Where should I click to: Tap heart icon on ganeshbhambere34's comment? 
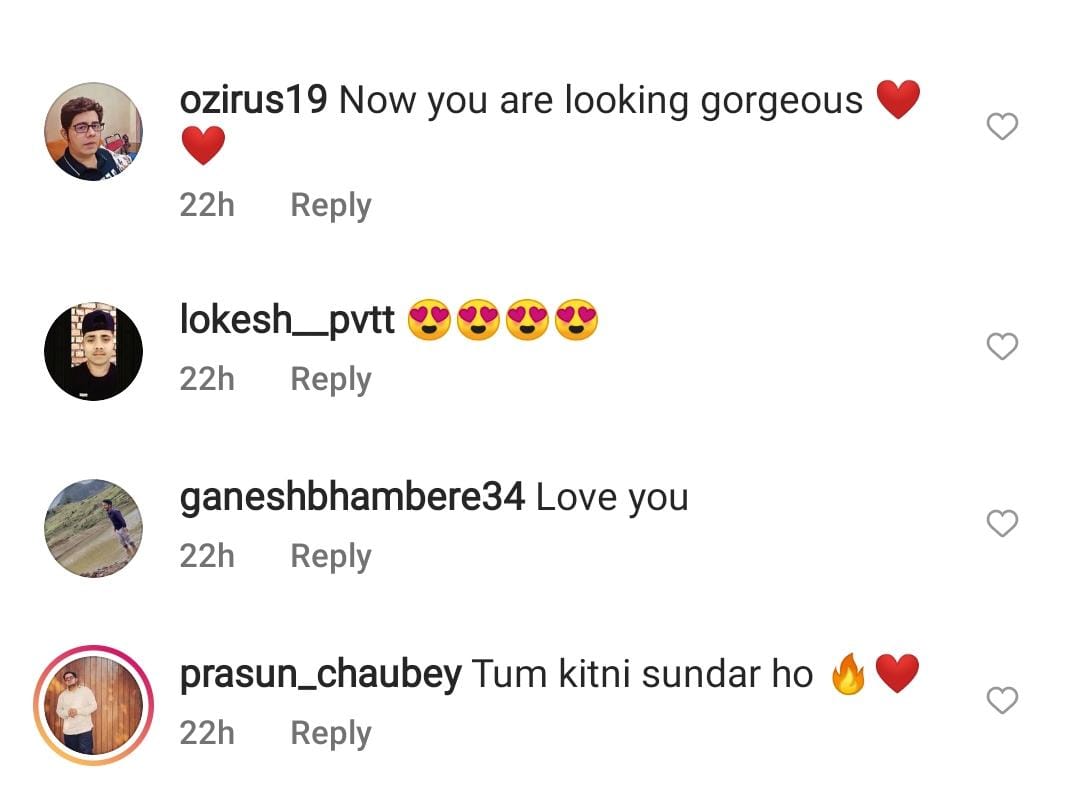point(1002,524)
